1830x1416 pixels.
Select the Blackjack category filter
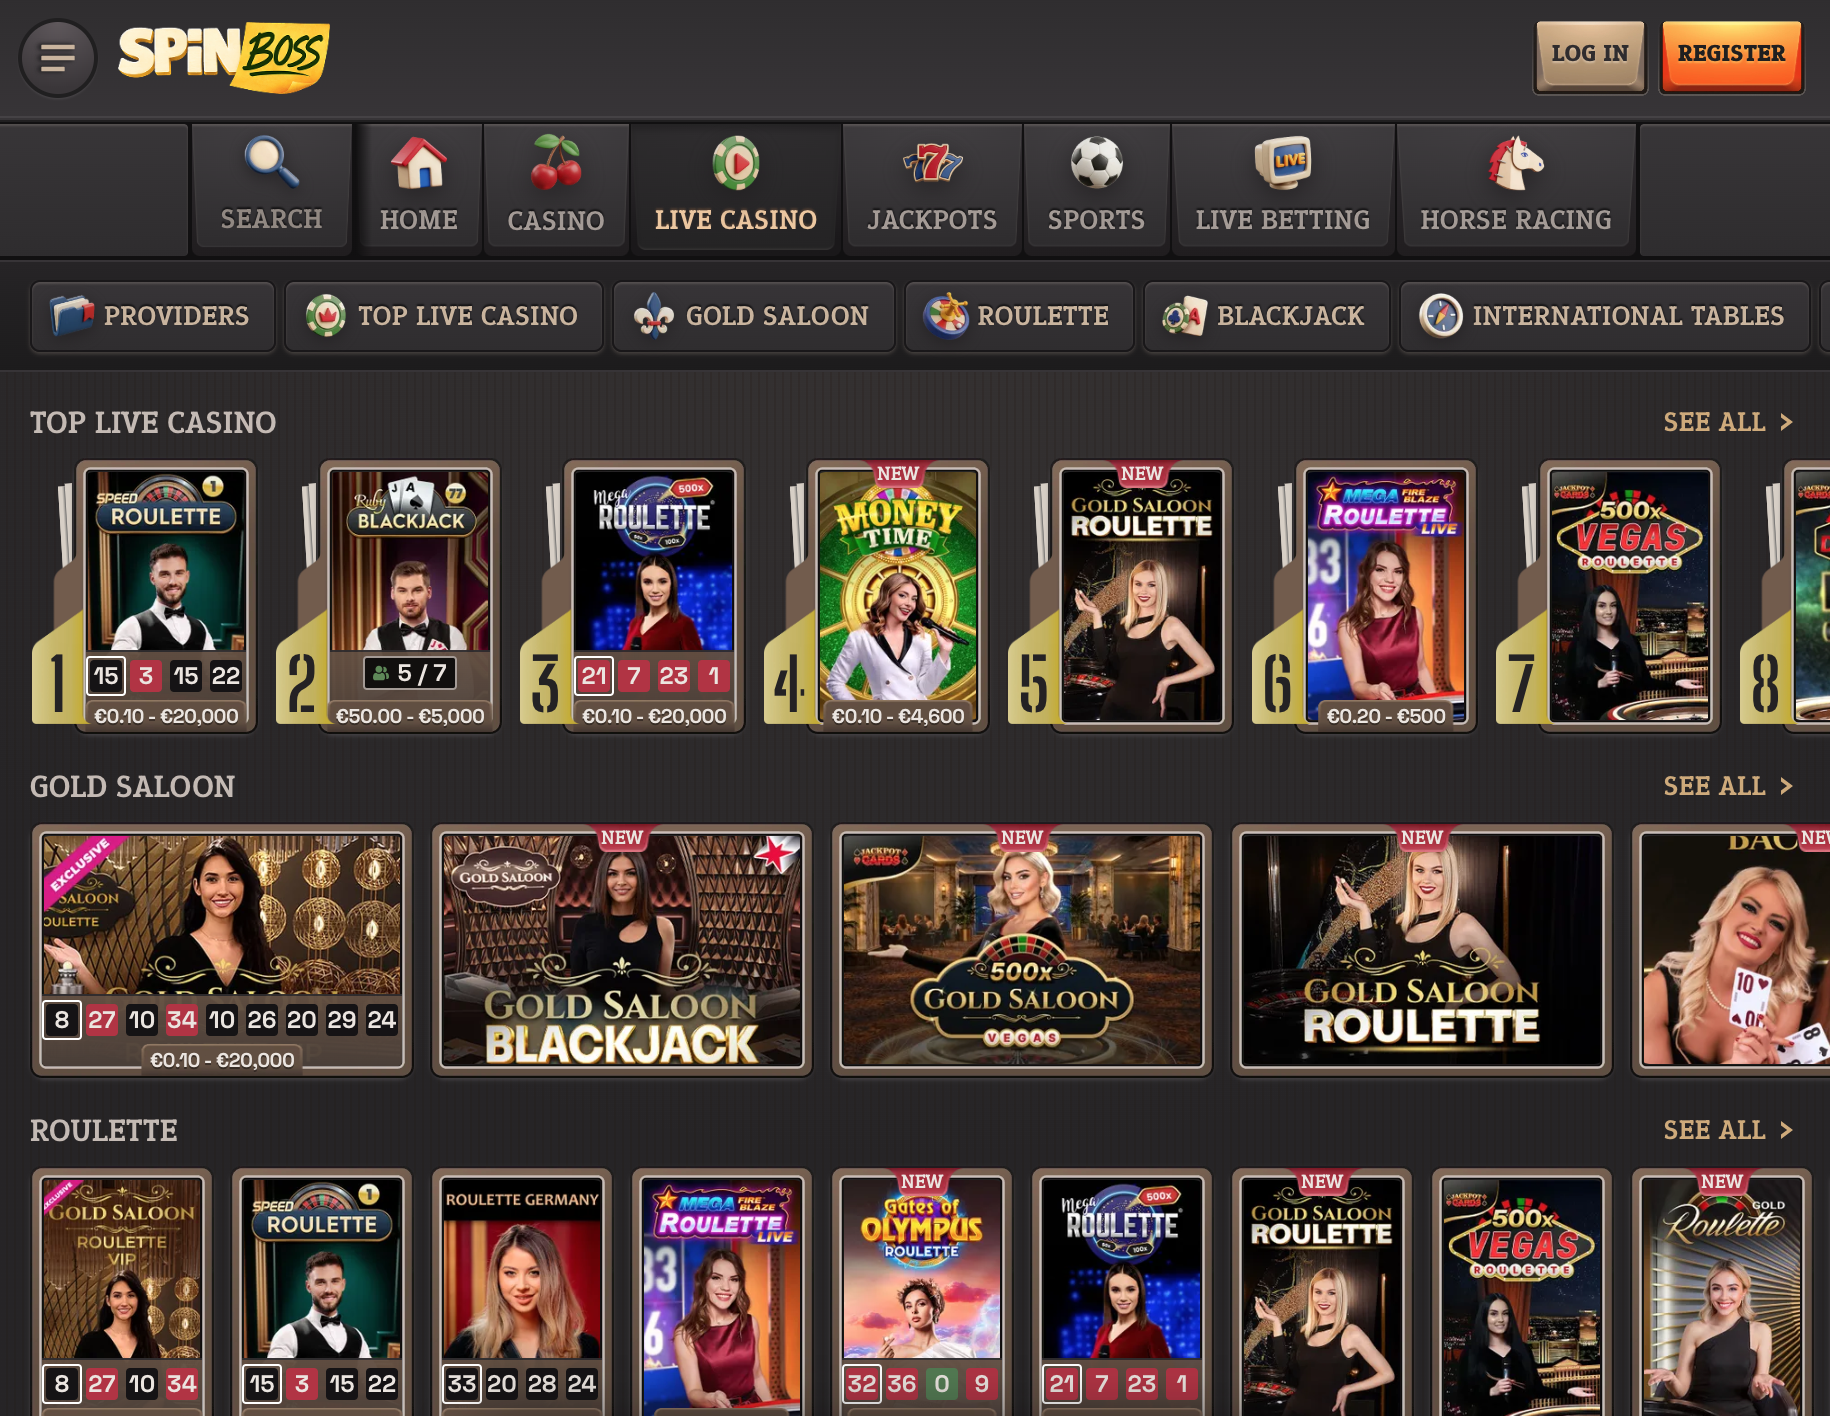(1266, 316)
